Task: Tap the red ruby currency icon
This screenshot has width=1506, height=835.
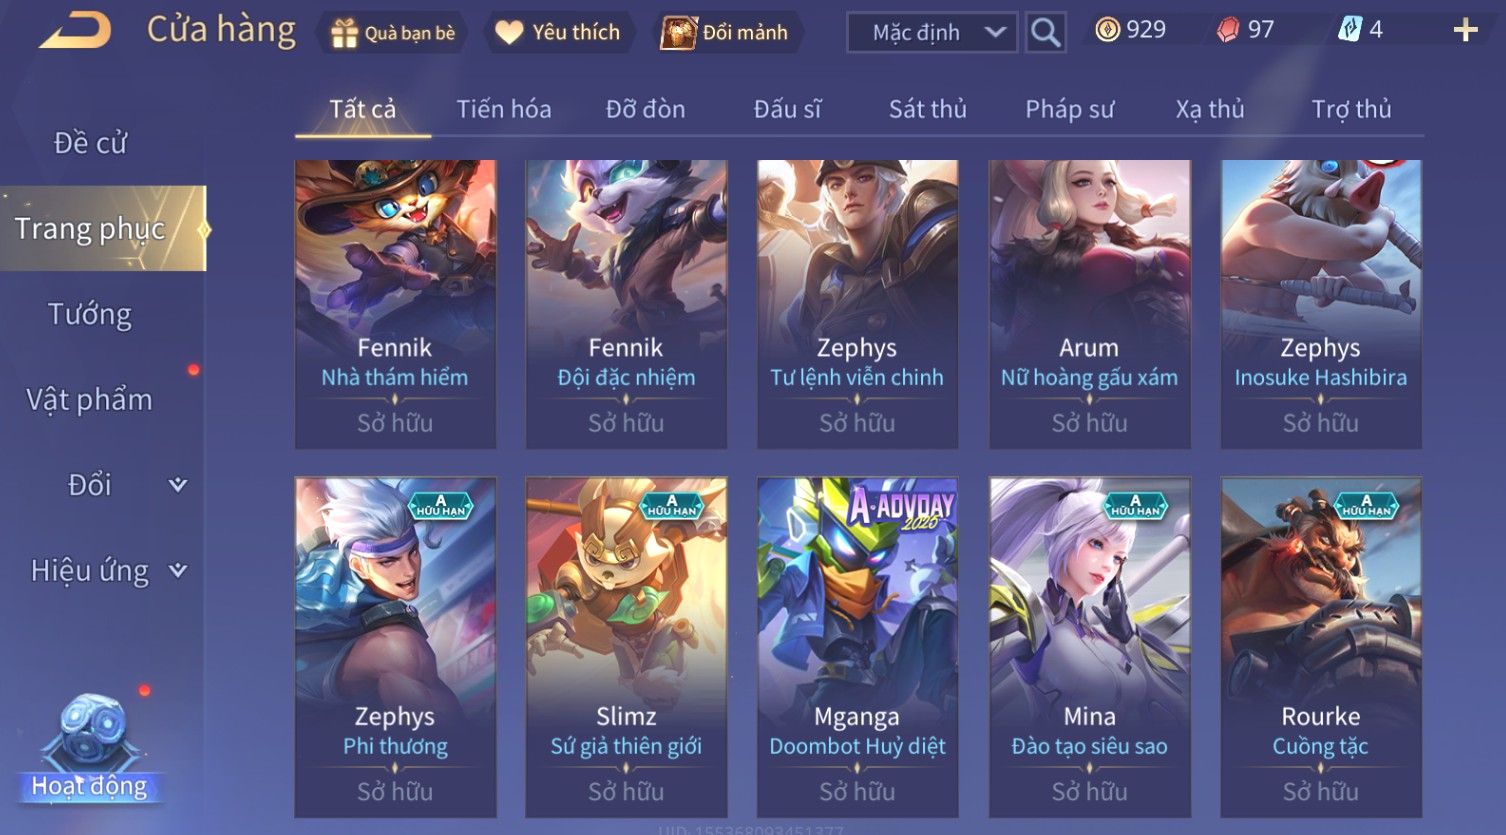Action: [x=1228, y=30]
